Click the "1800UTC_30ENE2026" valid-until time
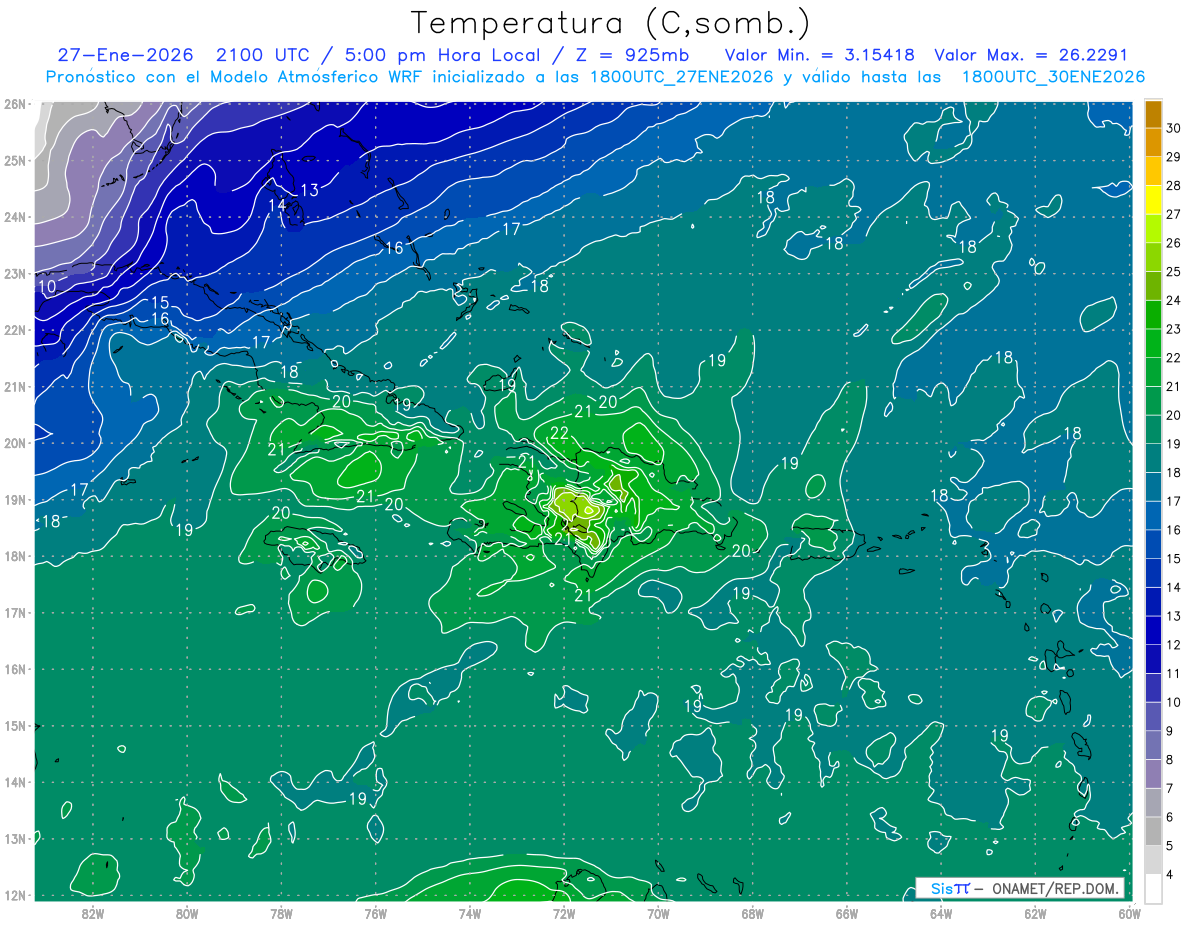 (1053, 77)
